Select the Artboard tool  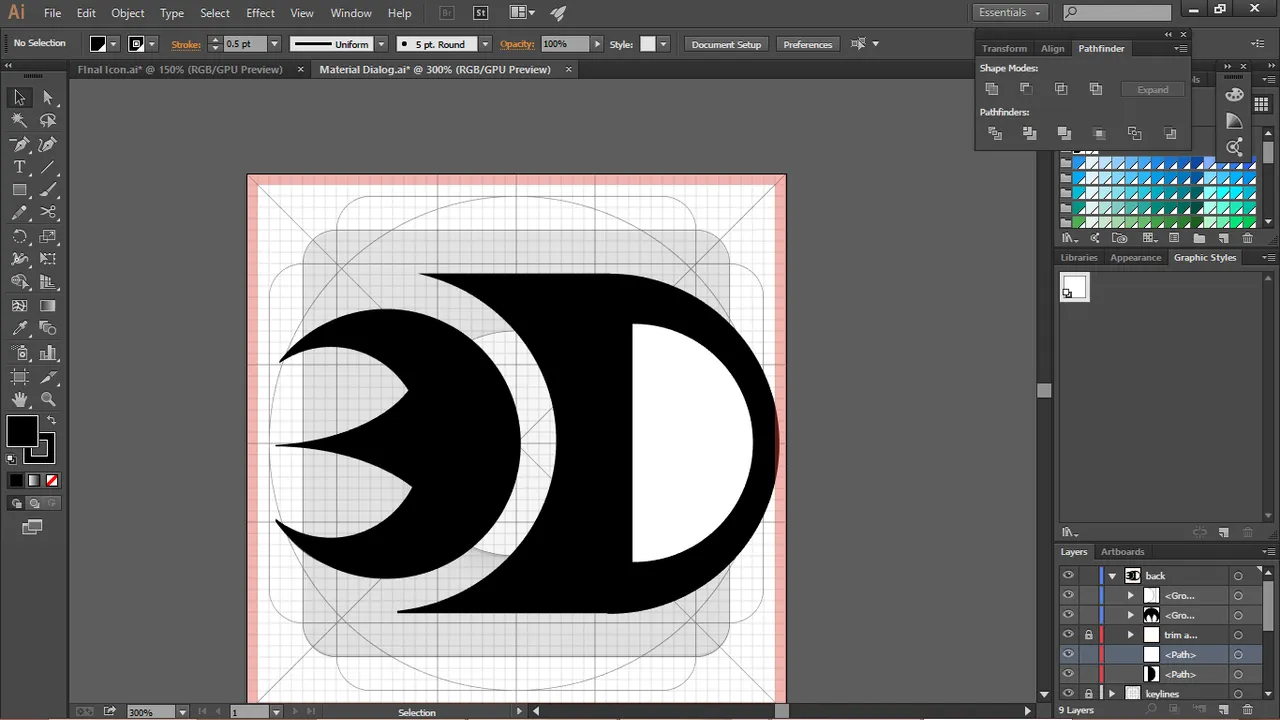[x=19, y=376]
